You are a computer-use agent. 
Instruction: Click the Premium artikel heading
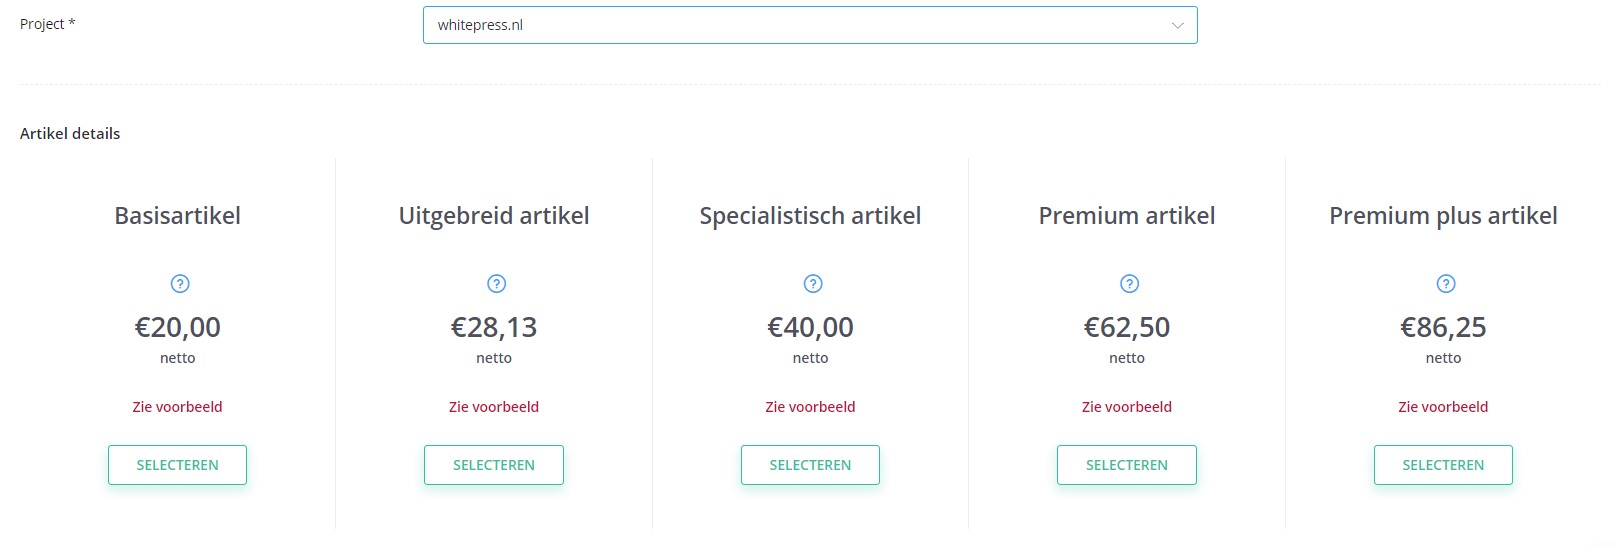[x=1127, y=216]
